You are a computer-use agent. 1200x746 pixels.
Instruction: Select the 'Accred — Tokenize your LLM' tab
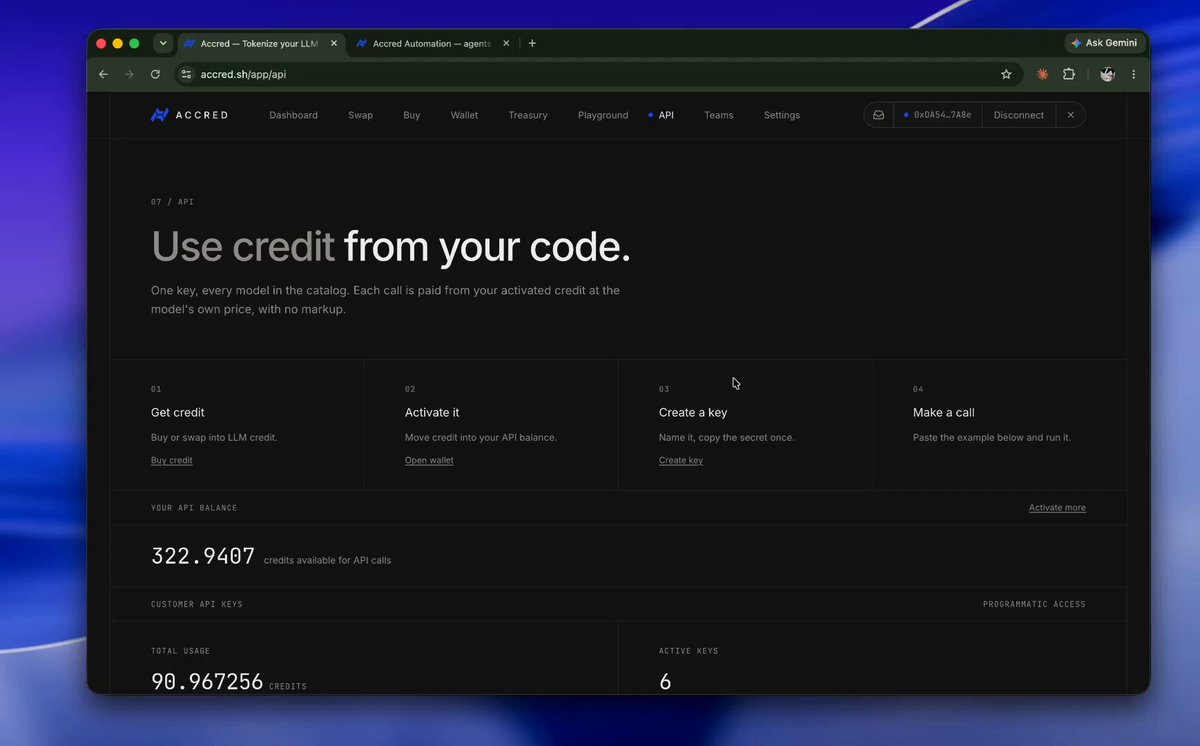tap(262, 43)
